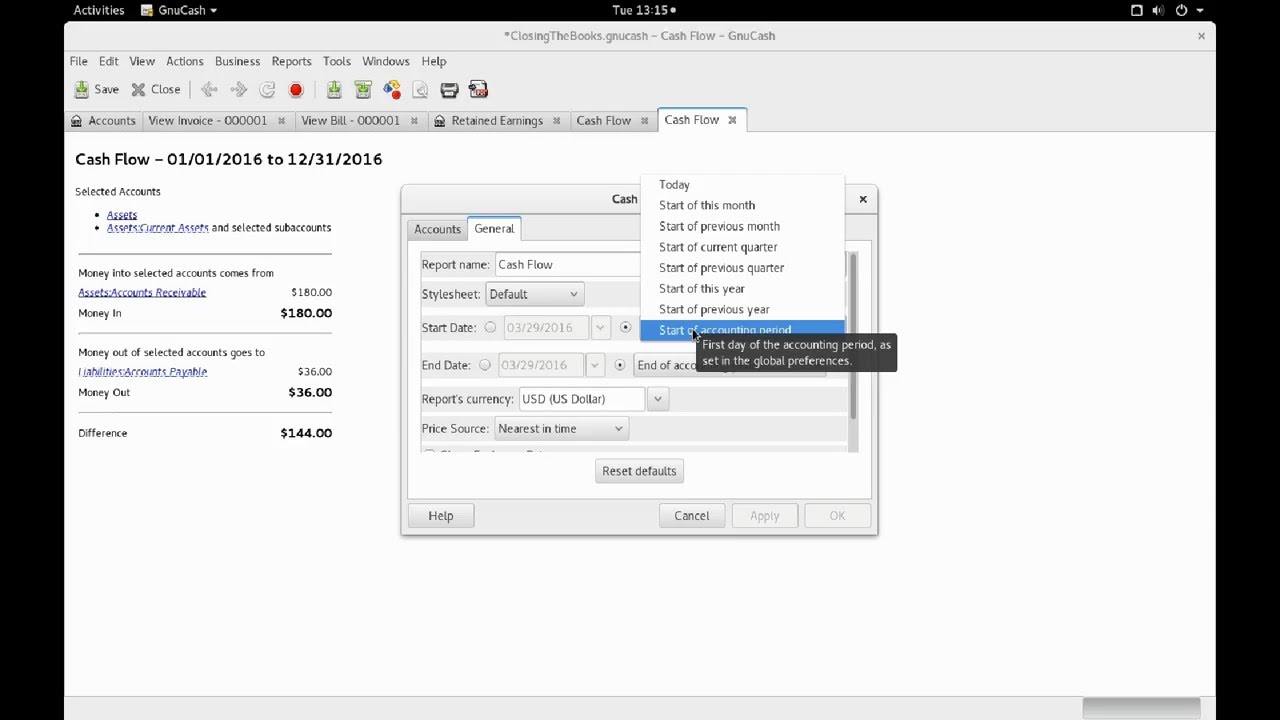Screen dimensions: 1280x720
Task: Switch to View Invoice - 000001 tab
Action: pyautogui.click(x=208, y=121)
